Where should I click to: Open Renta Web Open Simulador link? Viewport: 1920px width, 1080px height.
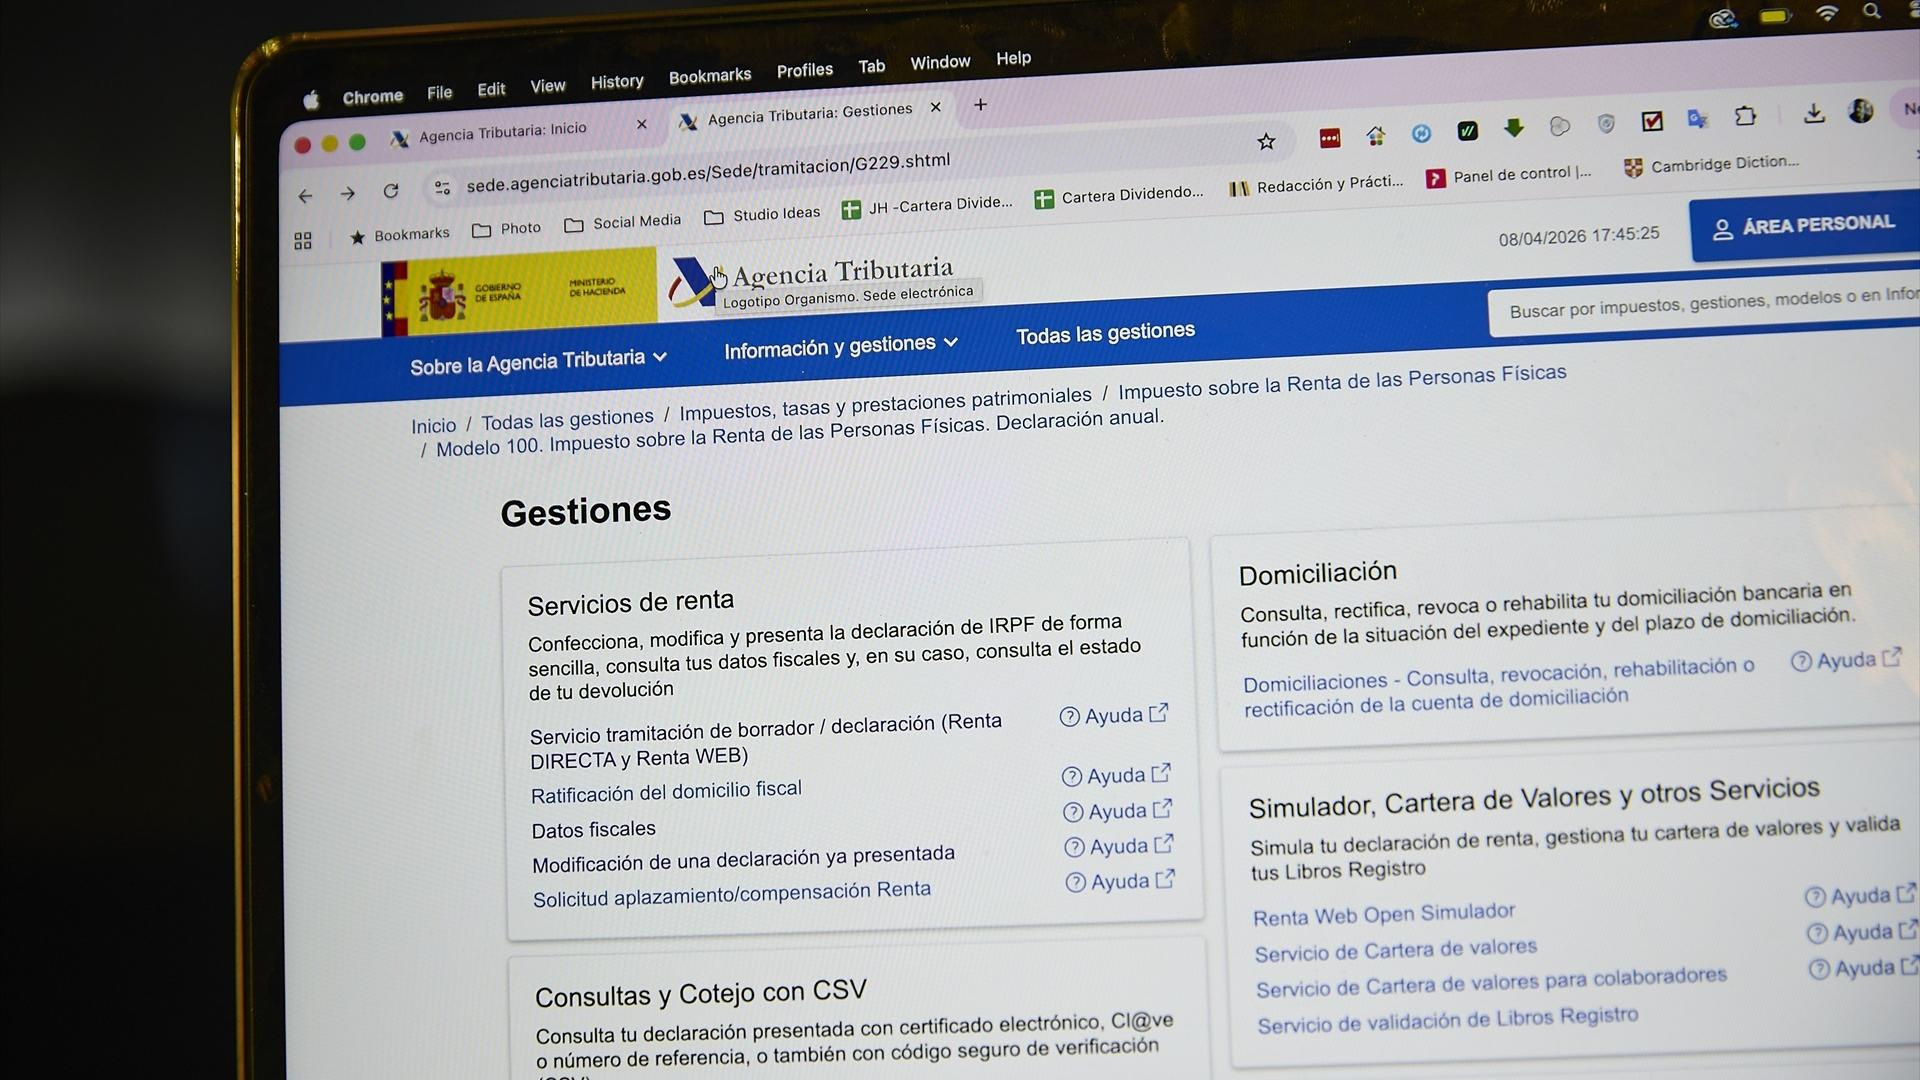pyautogui.click(x=1383, y=914)
